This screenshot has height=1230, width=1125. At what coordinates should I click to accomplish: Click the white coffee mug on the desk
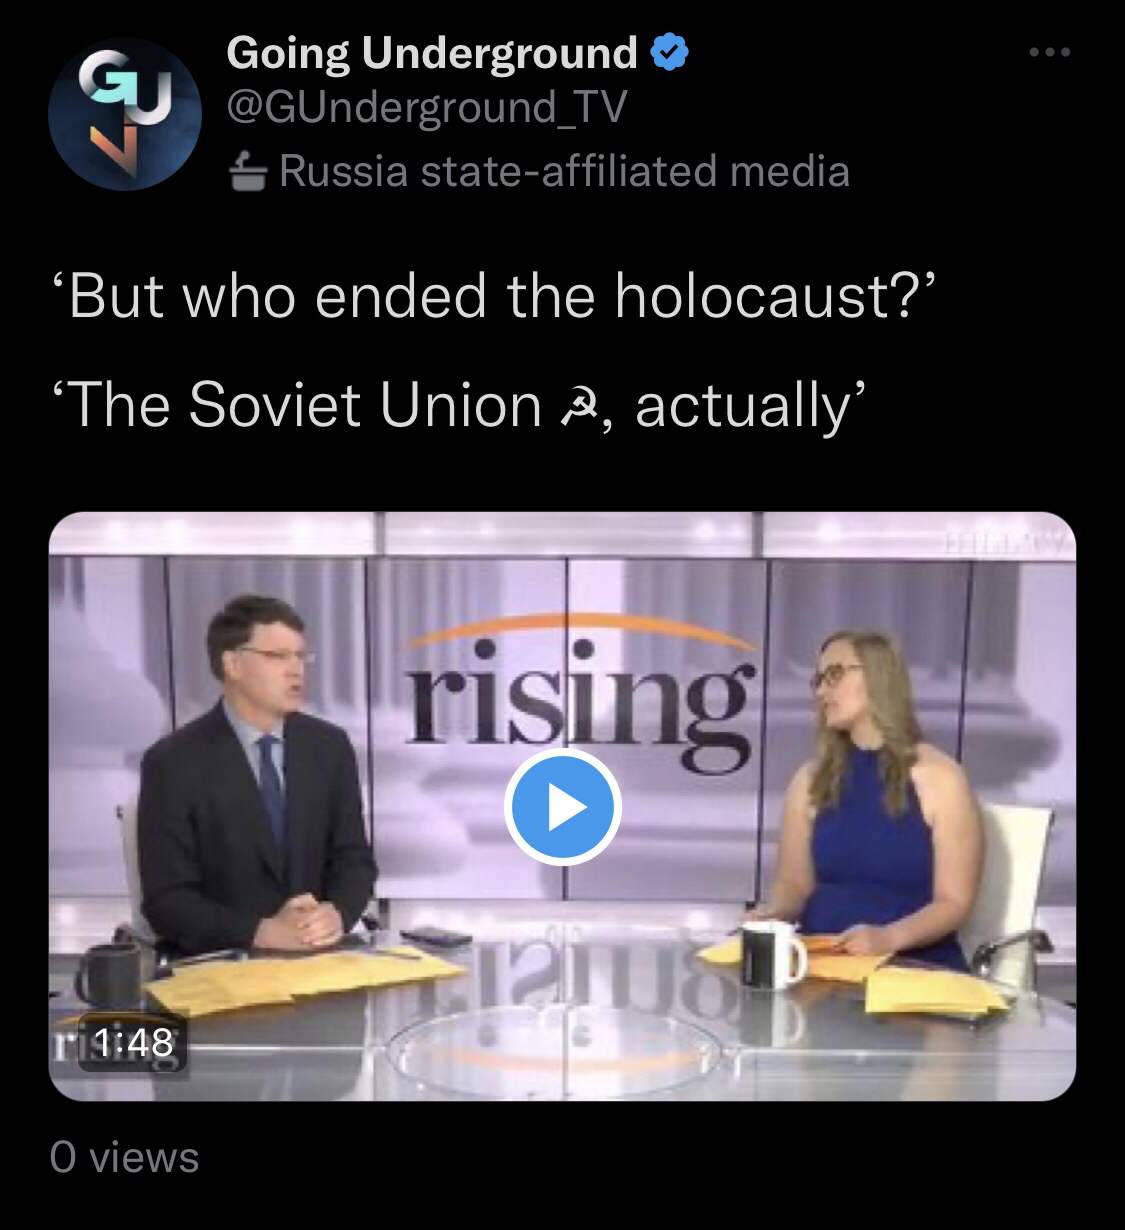click(x=771, y=956)
